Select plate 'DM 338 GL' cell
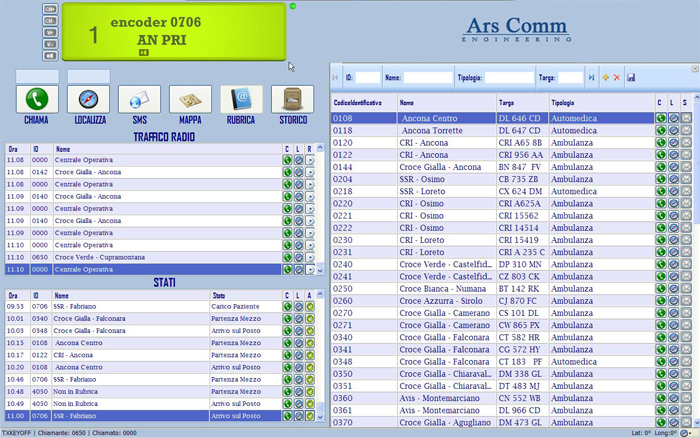Image resolution: width=700 pixels, height=438 pixels. (x=522, y=374)
